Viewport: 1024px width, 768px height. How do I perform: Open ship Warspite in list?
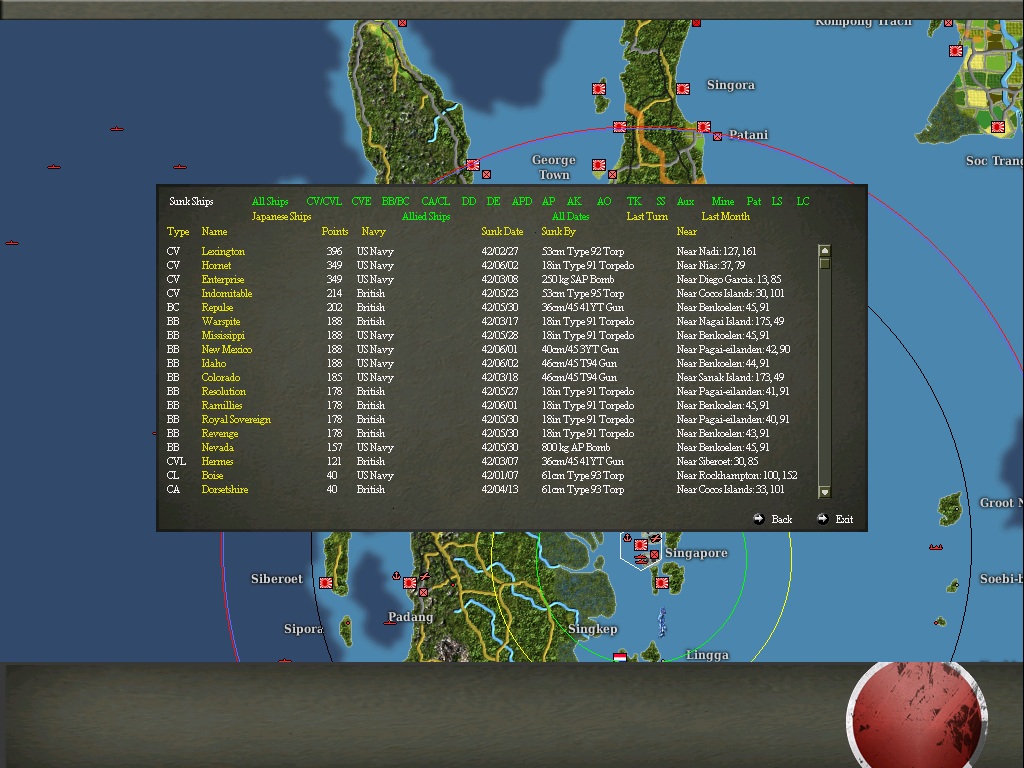click(x=221, y=321)
